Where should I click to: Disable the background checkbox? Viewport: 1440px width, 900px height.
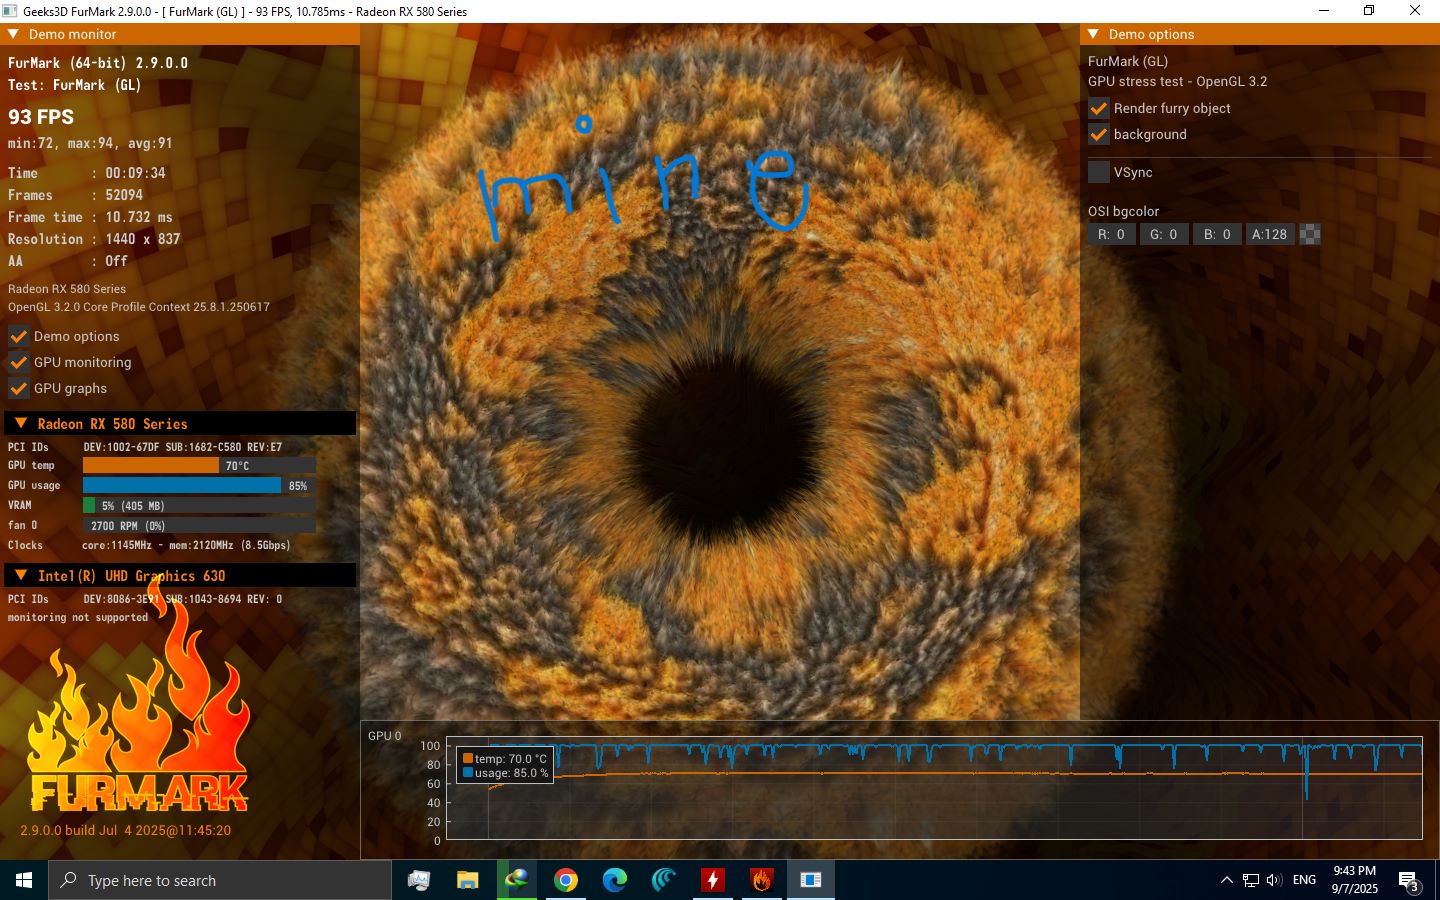[1099, 134]
